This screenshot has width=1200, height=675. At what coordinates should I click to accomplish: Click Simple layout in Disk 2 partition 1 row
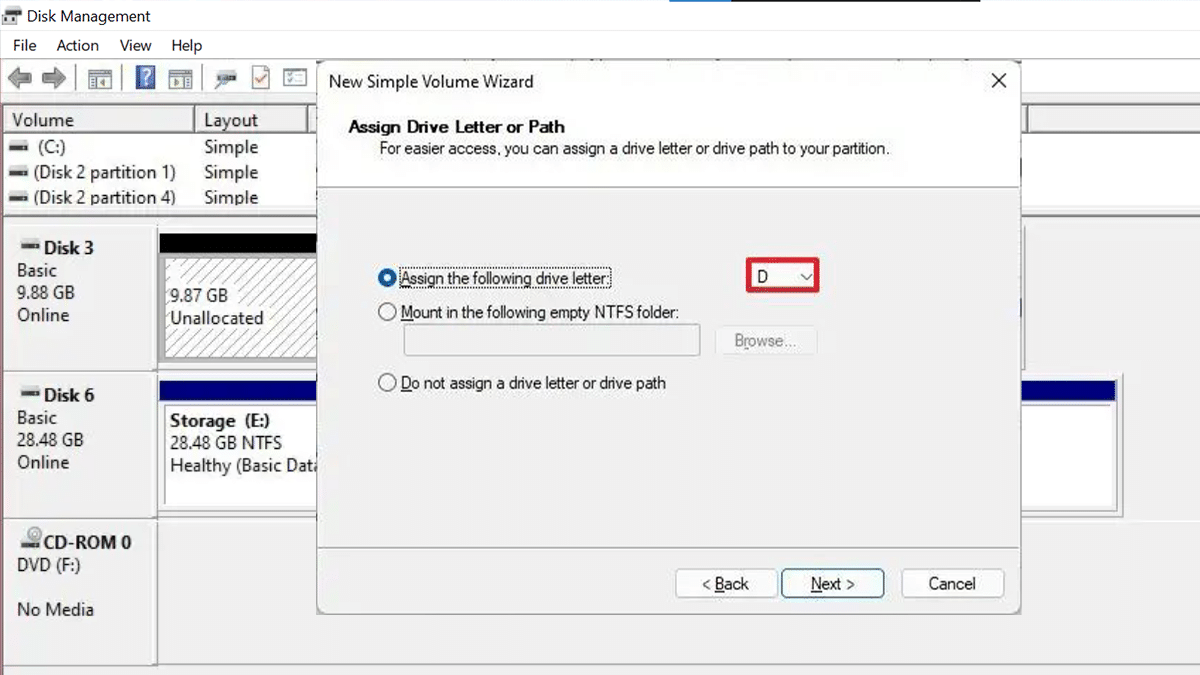point(231,172)
